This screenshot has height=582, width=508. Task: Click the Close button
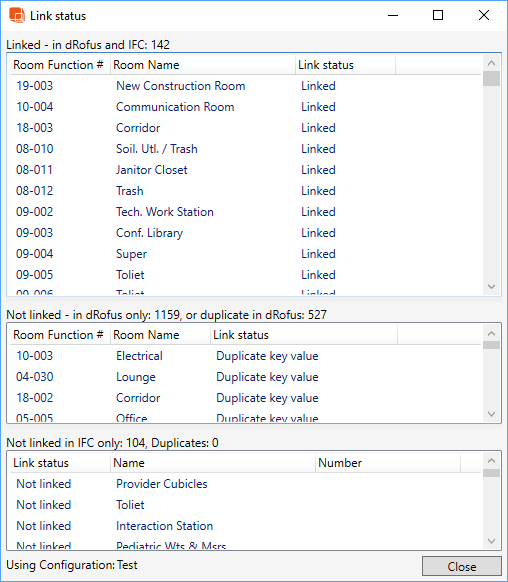pos(462,566)
